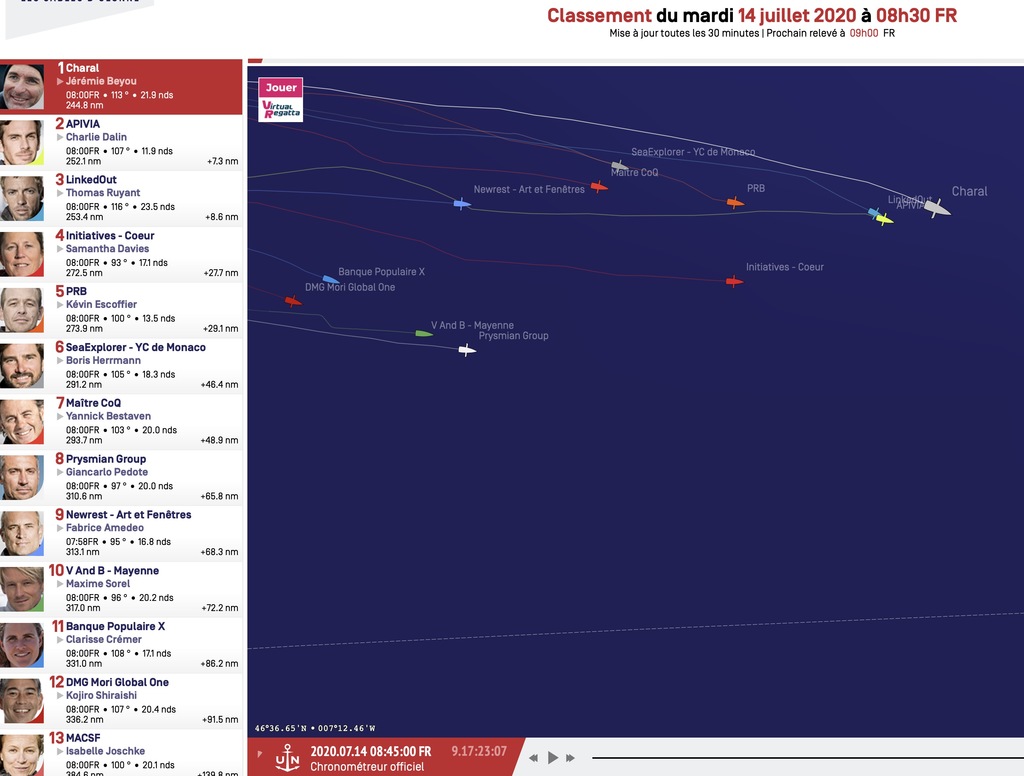This screenshot has height=776, width=1024.
Task: Toggle the small arrow left of the anchor logo
Action: pos(260,754)
